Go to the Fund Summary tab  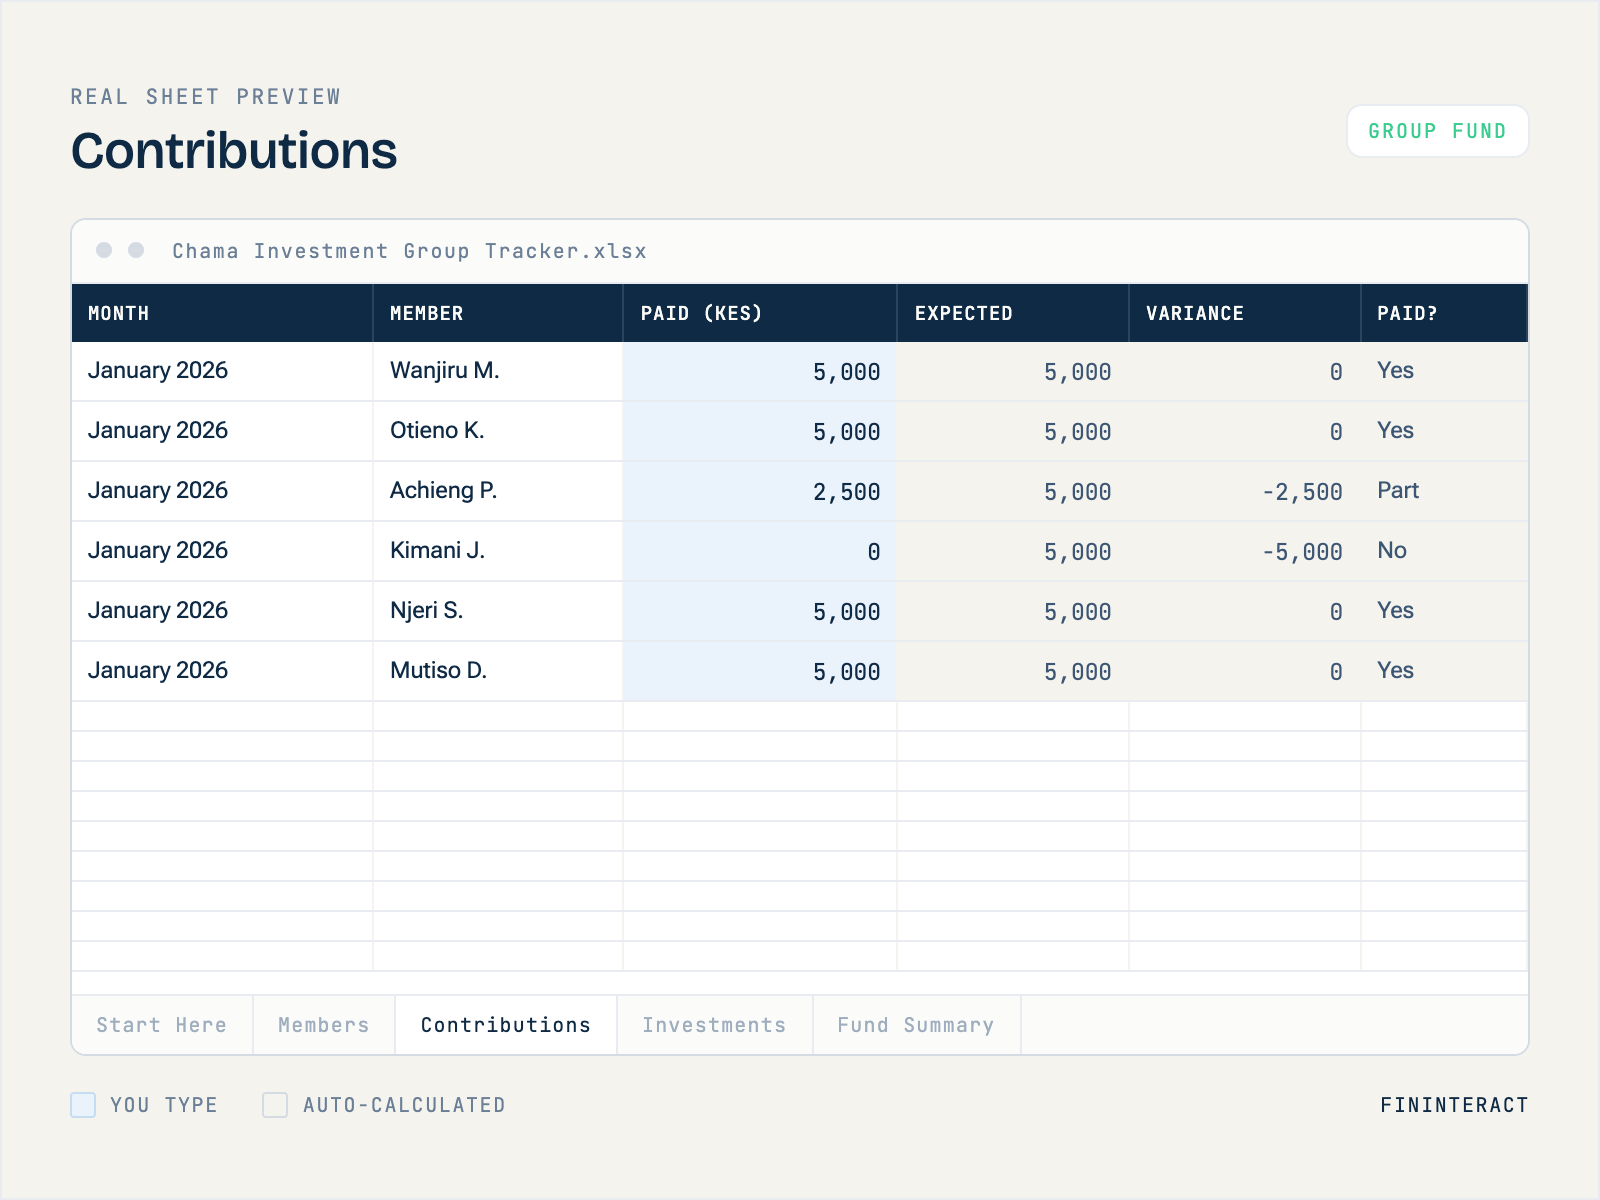tap(917, 1025)
